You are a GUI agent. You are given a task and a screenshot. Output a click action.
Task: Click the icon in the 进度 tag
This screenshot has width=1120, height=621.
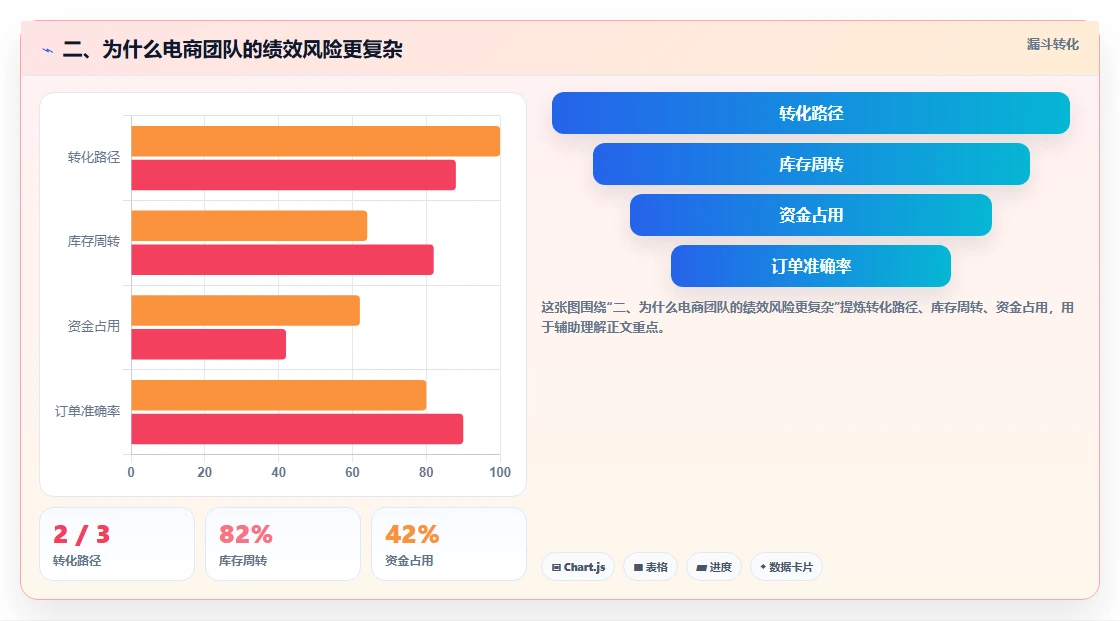701,567
